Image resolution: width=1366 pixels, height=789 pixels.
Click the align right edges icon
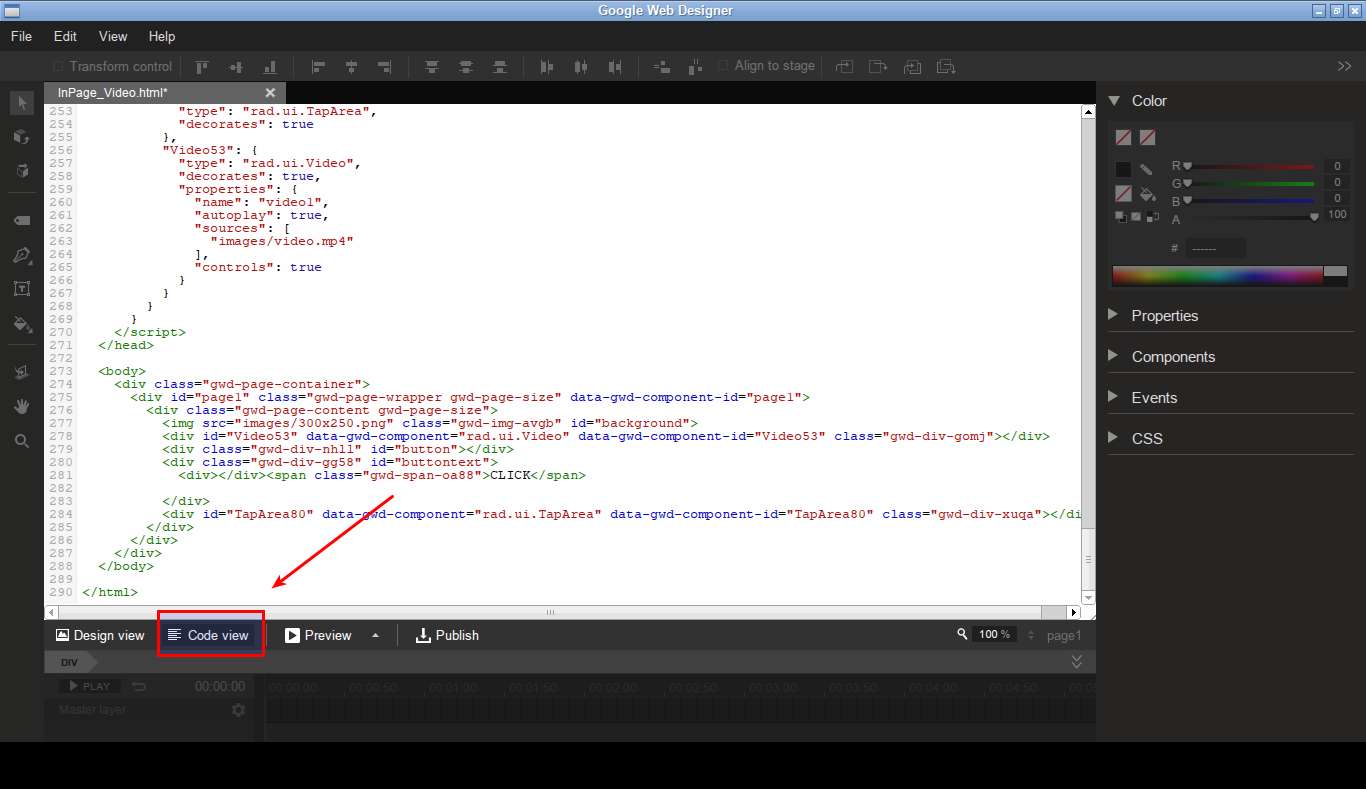(x=385, y=67)
